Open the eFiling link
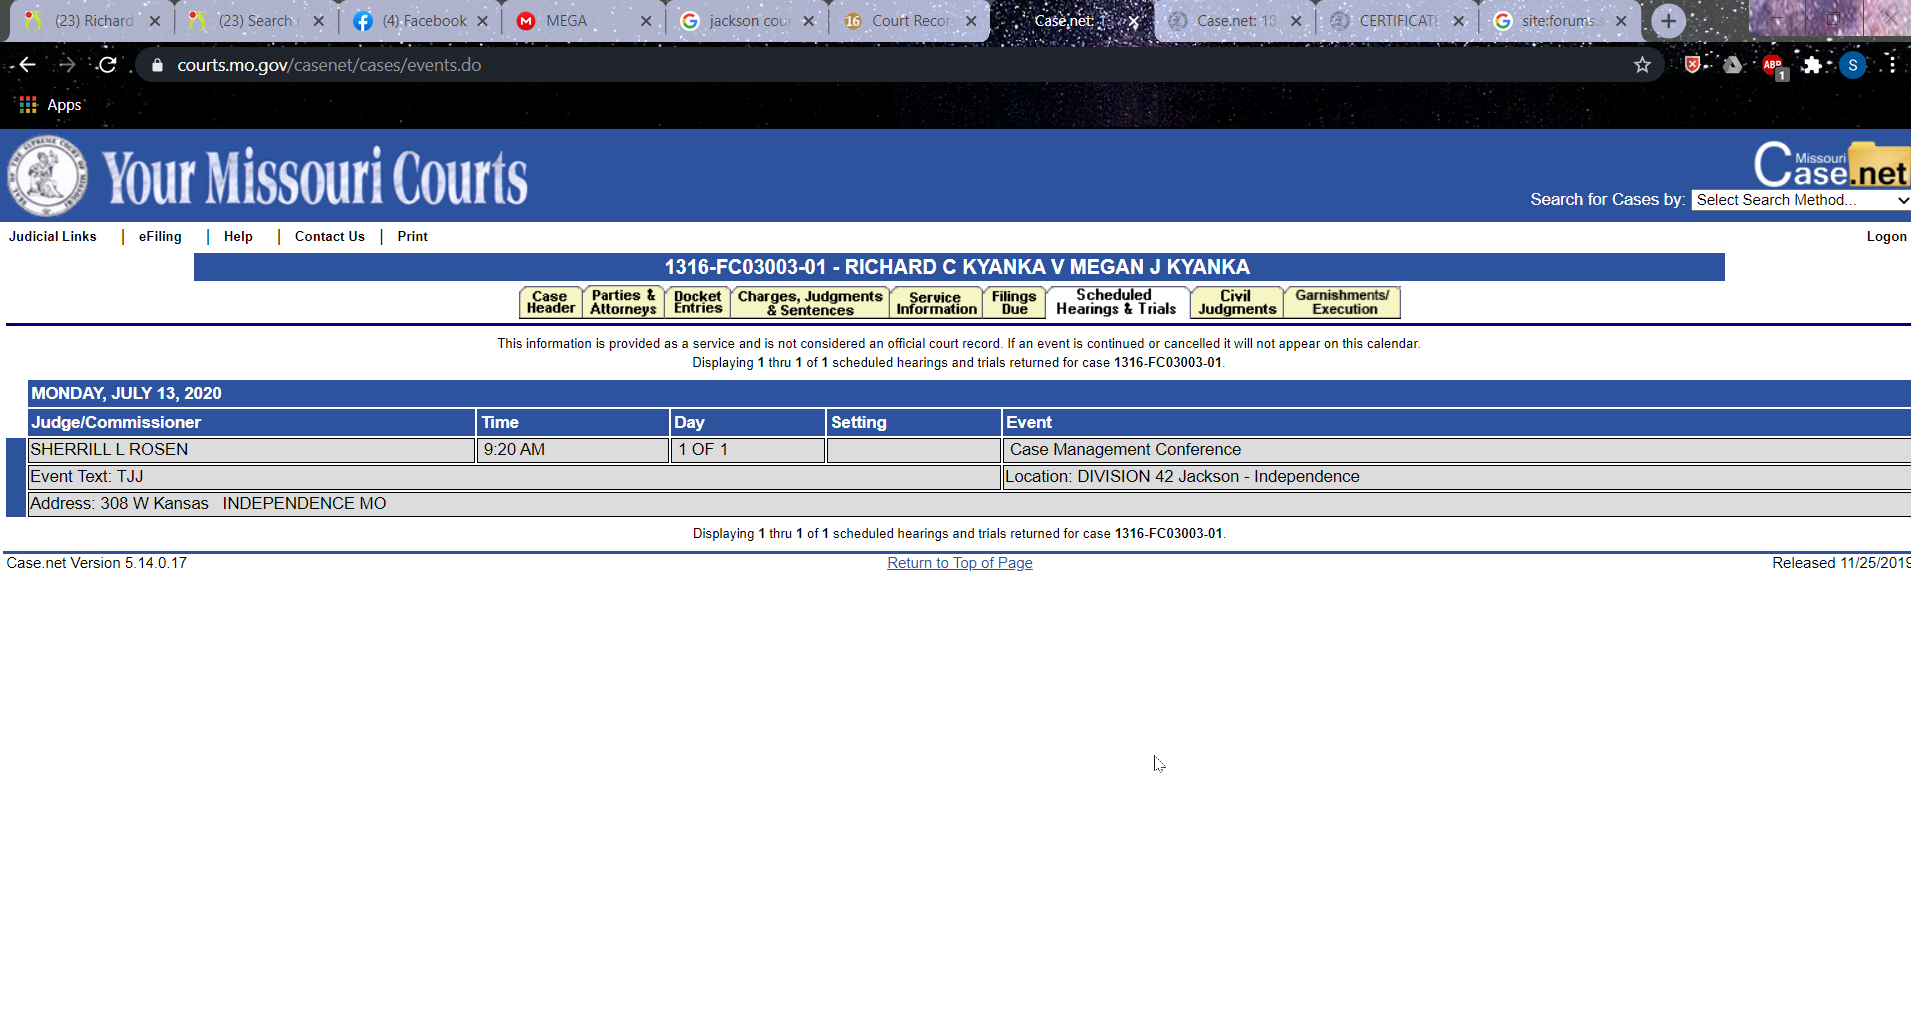 coord(160,237)
